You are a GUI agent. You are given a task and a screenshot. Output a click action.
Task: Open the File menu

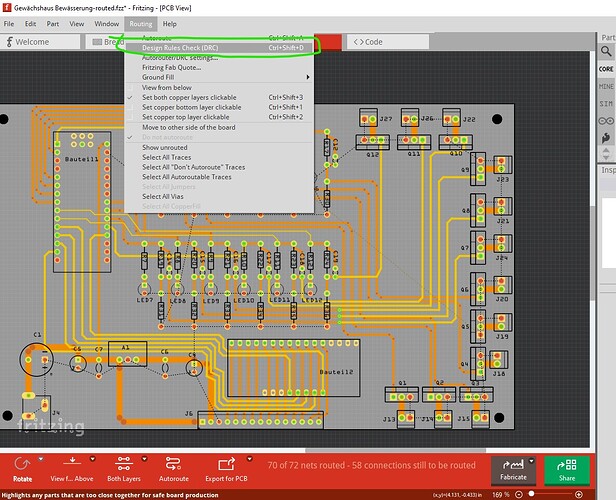pos(9,24)
